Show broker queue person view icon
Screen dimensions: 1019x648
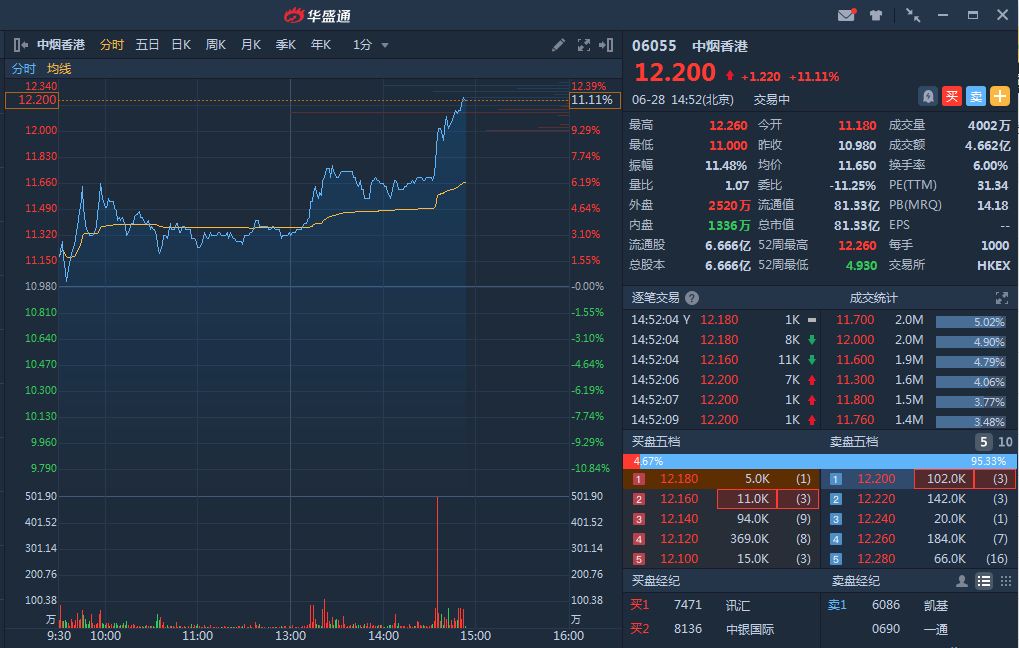point(962,581)
